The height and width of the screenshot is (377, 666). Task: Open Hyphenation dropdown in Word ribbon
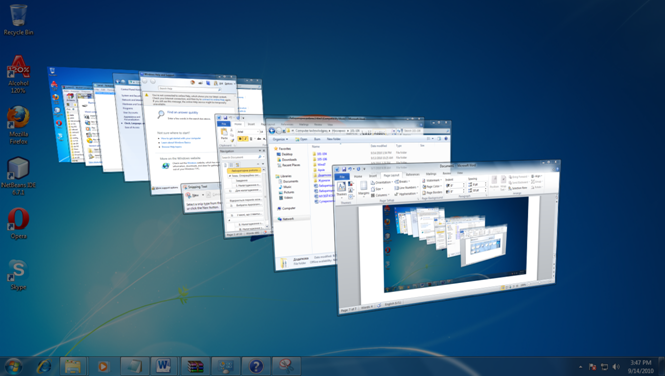point(406,194)
